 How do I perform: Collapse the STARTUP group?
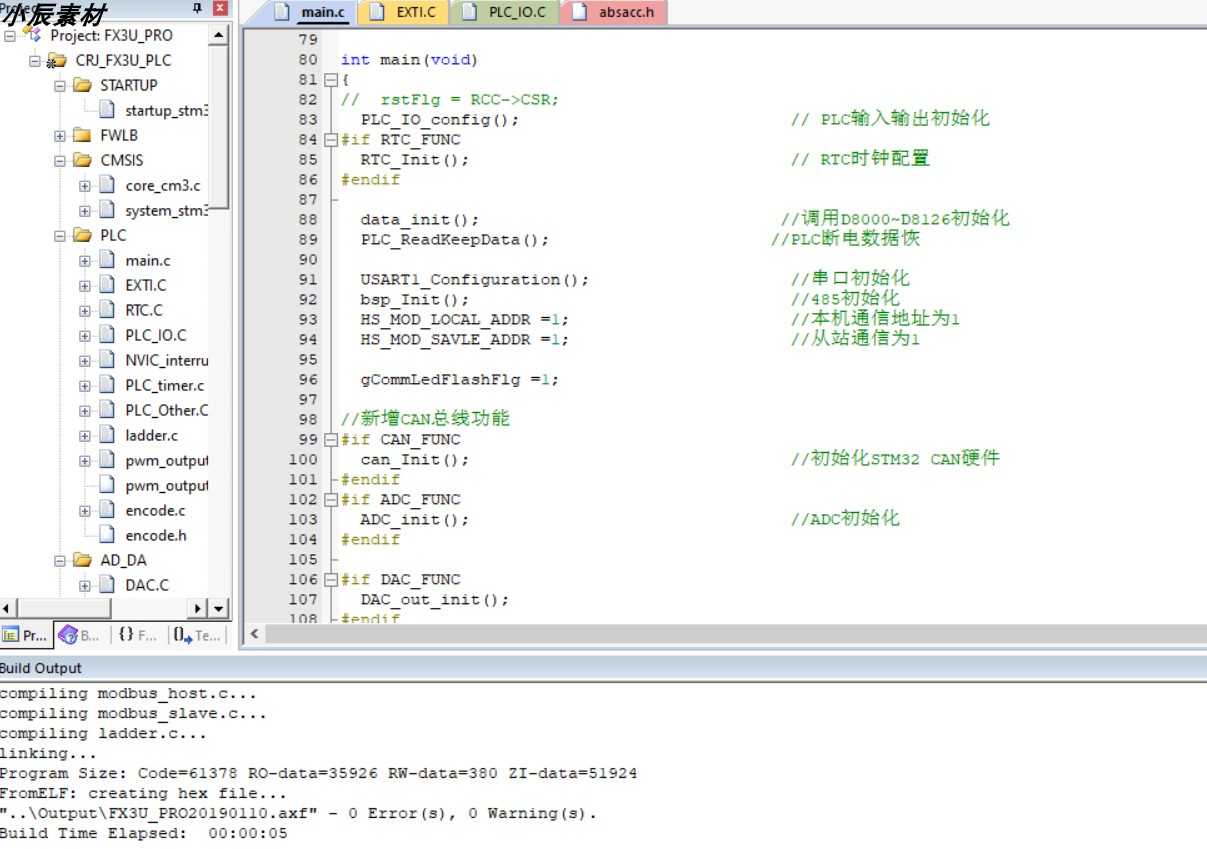point(60,85)
